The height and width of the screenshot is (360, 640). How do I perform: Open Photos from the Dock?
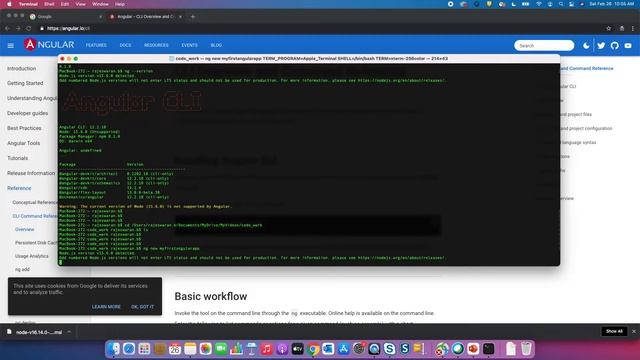[x=205, y=349]
